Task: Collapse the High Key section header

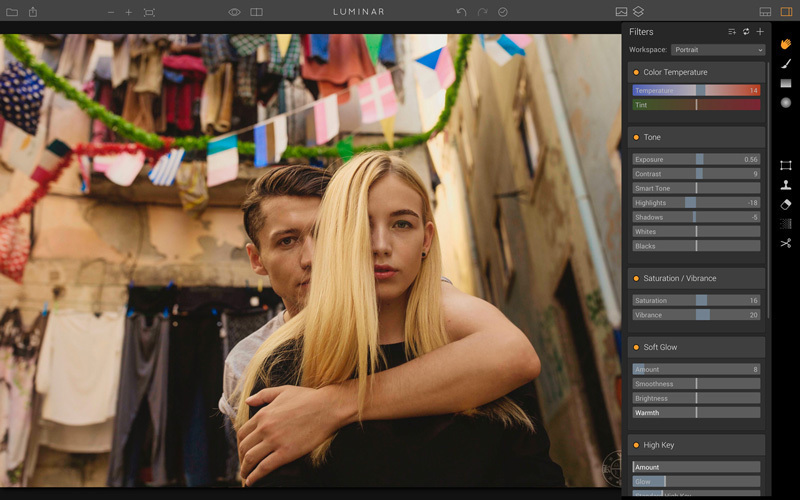Action: click(696, 445)
